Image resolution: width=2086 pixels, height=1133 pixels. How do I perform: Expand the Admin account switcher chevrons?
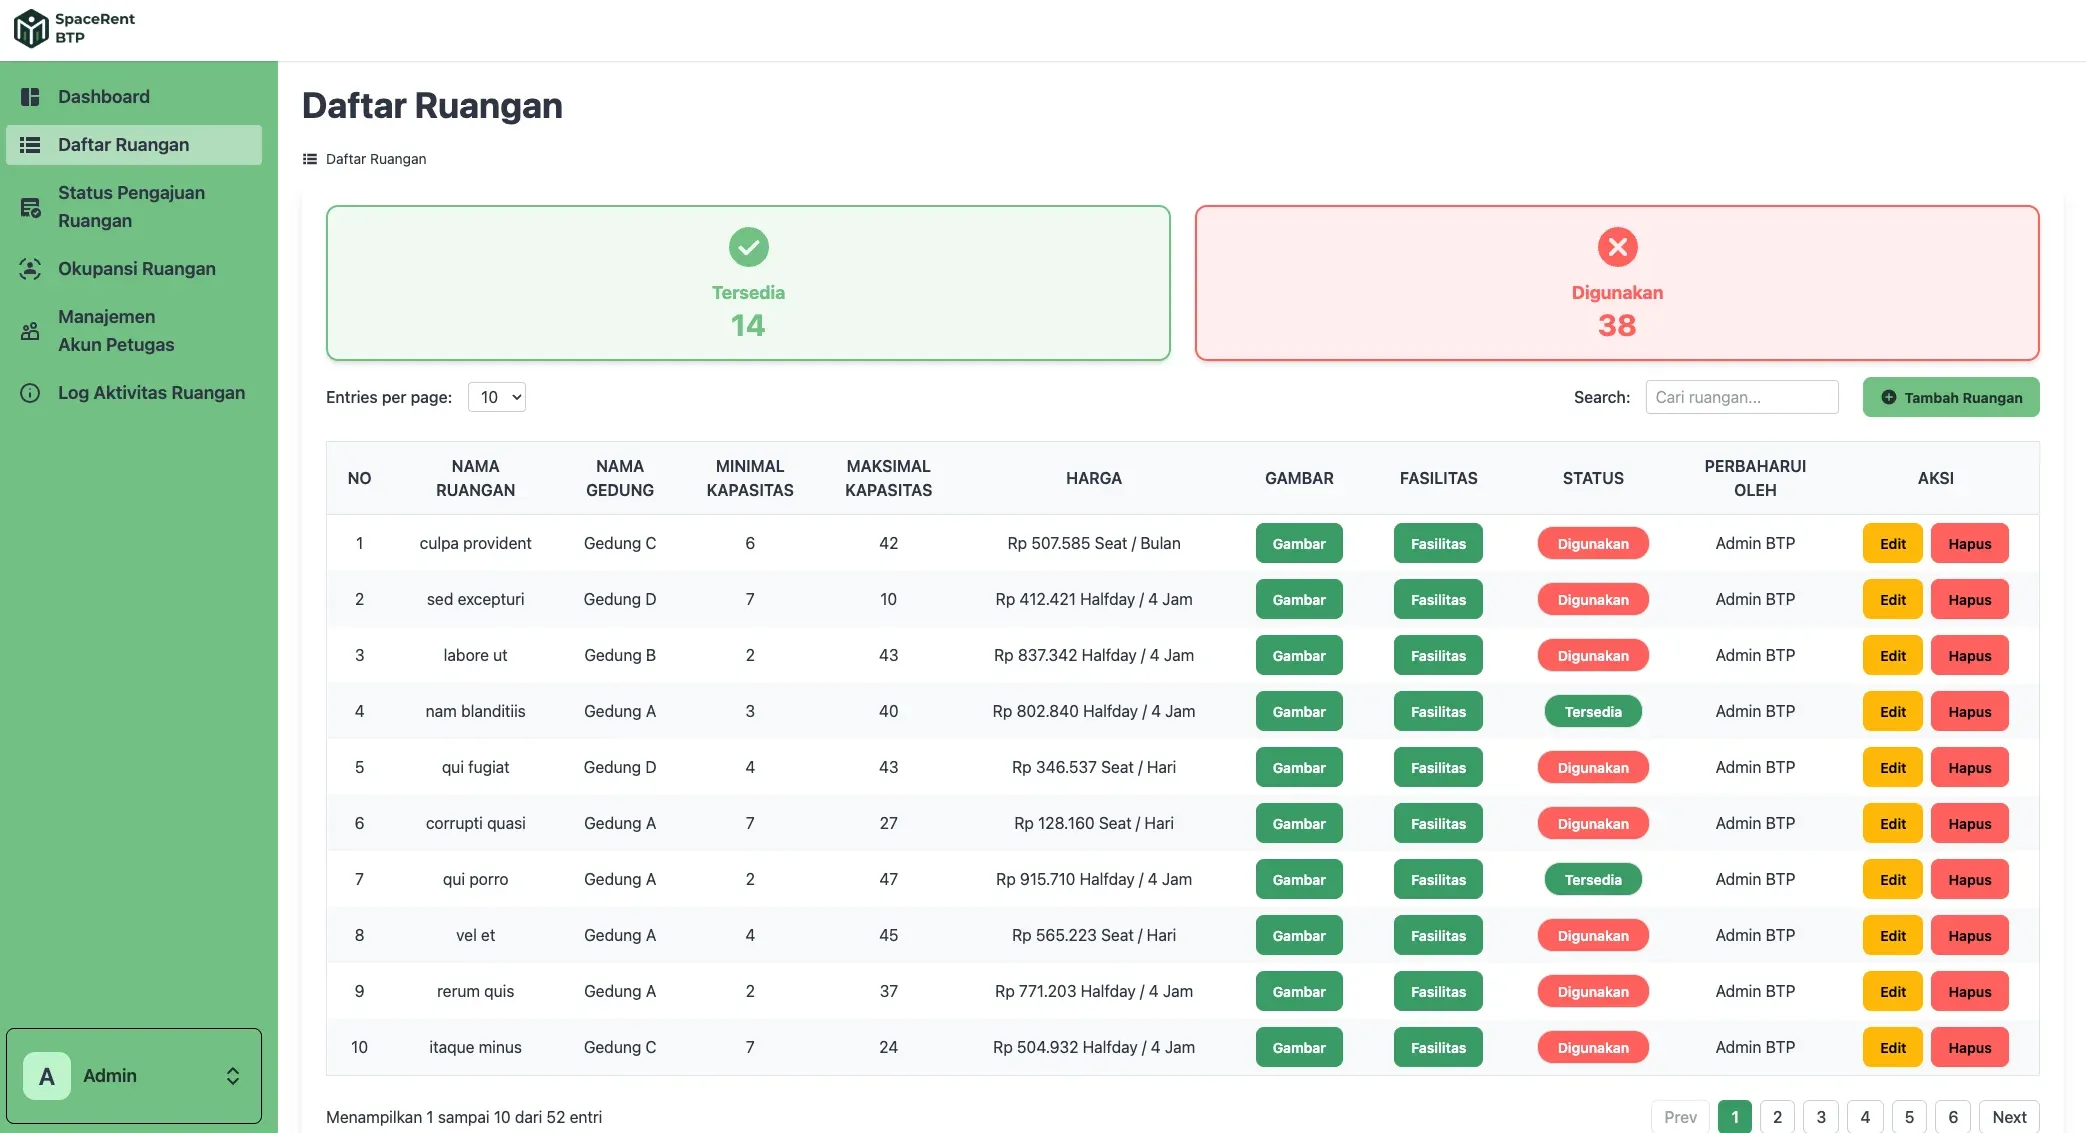point(233,1076)
